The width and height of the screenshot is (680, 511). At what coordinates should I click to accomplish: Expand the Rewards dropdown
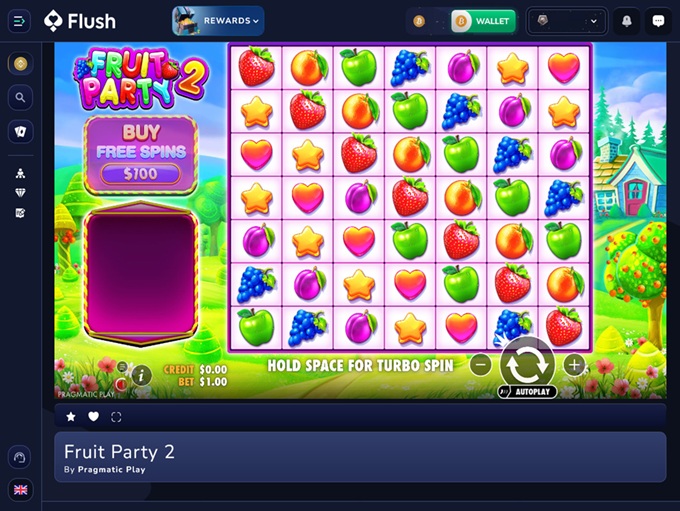click(218, 21)
